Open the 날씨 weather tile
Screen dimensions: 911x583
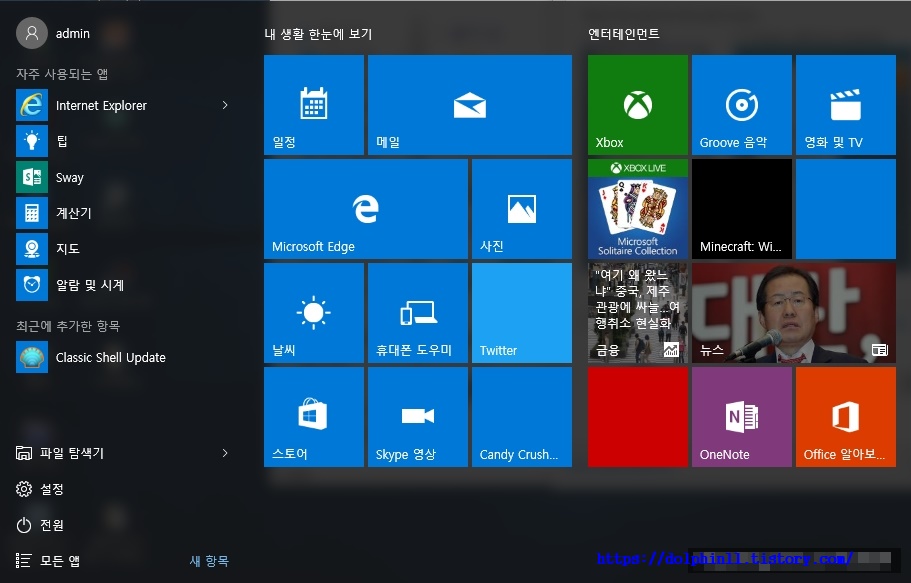pyautogui.click(x=314, y=313)
